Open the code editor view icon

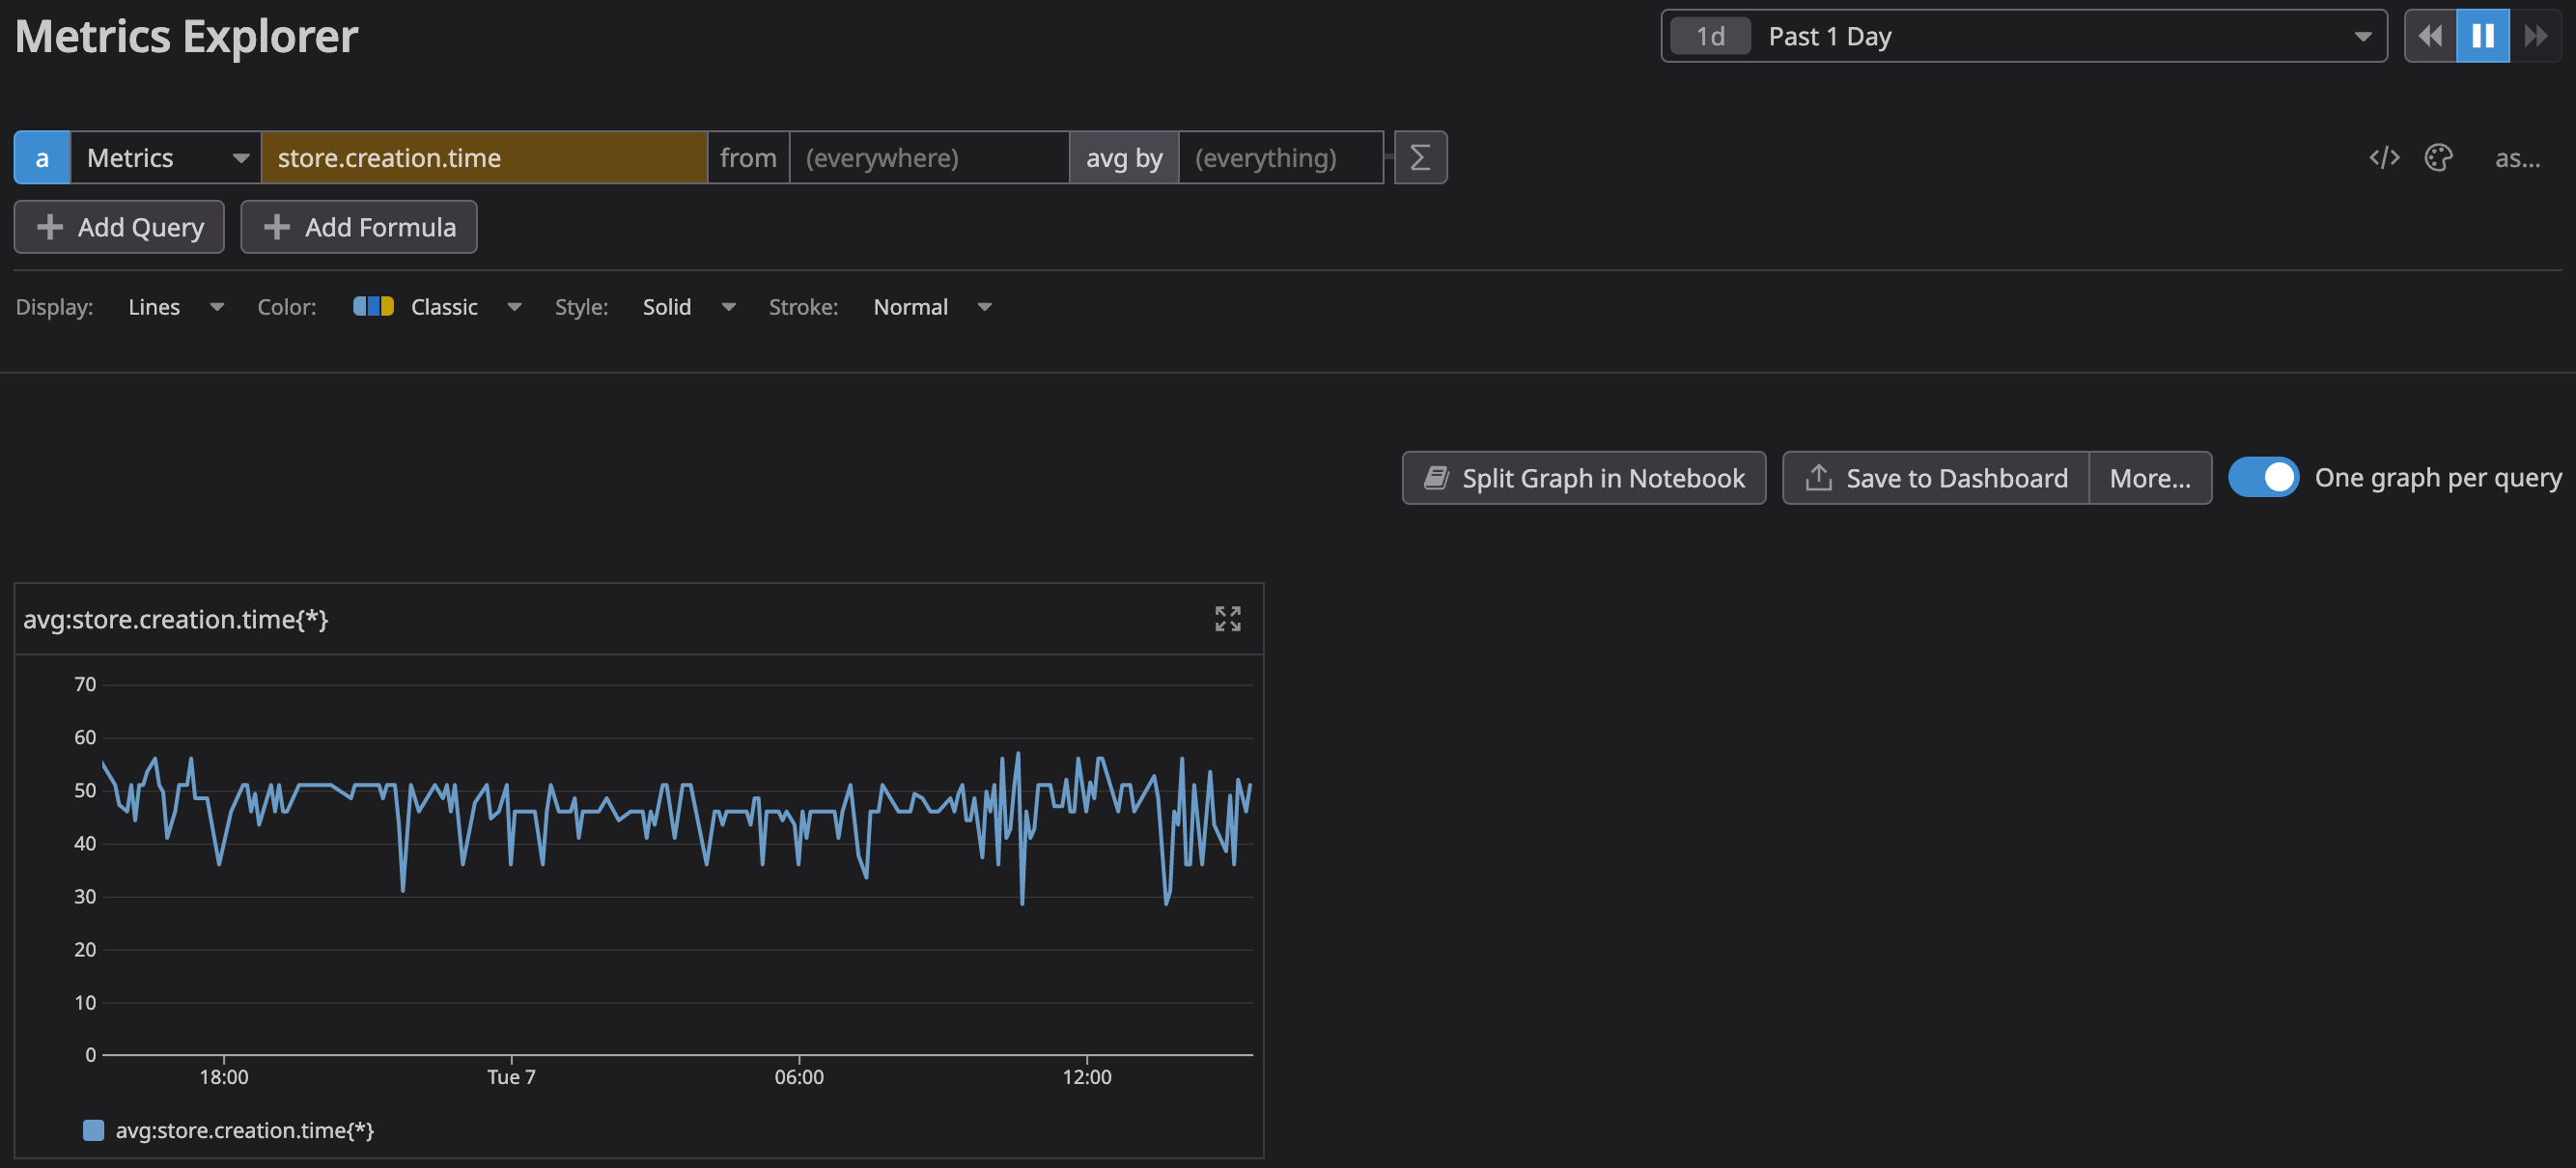pyautogui.click(x=2384, y=158)
